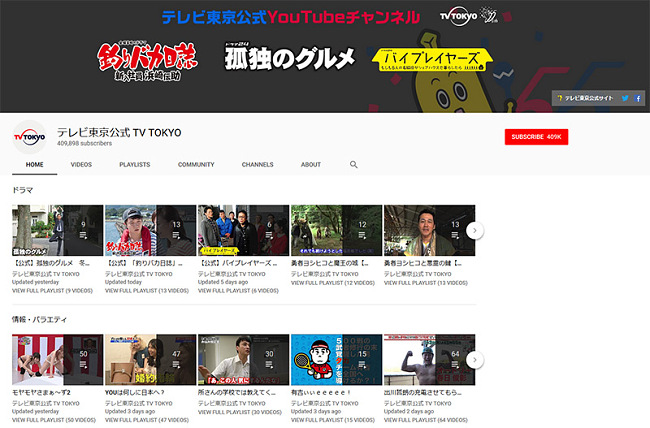Click the テレビ東京公式 TV TOKYO channel name
The height and width of the screenshot is (428, 650).
pos(119,133)
